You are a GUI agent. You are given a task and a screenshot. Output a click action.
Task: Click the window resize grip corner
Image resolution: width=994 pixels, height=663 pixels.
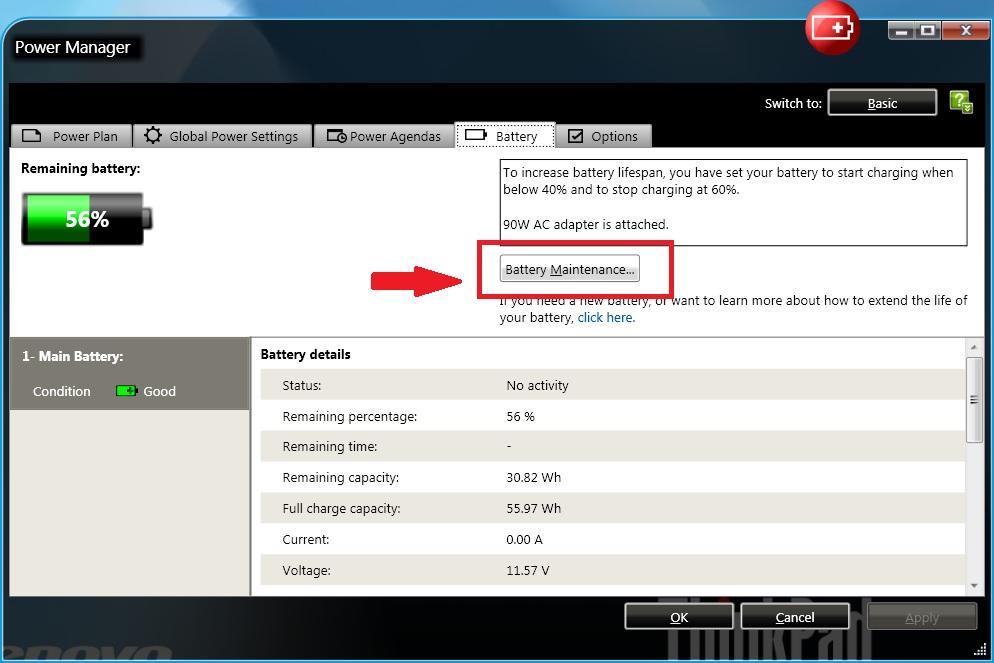click(x=981, y=650)
